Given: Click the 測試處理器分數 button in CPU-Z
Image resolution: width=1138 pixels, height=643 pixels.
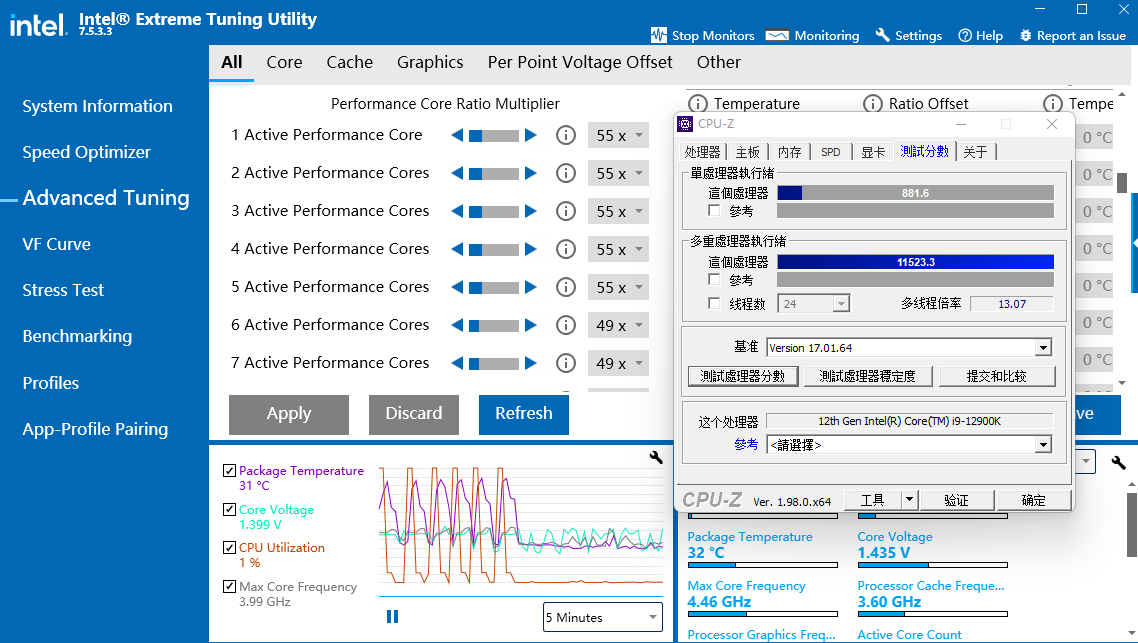Looking at the screenshot, I should tap(743, 376).
